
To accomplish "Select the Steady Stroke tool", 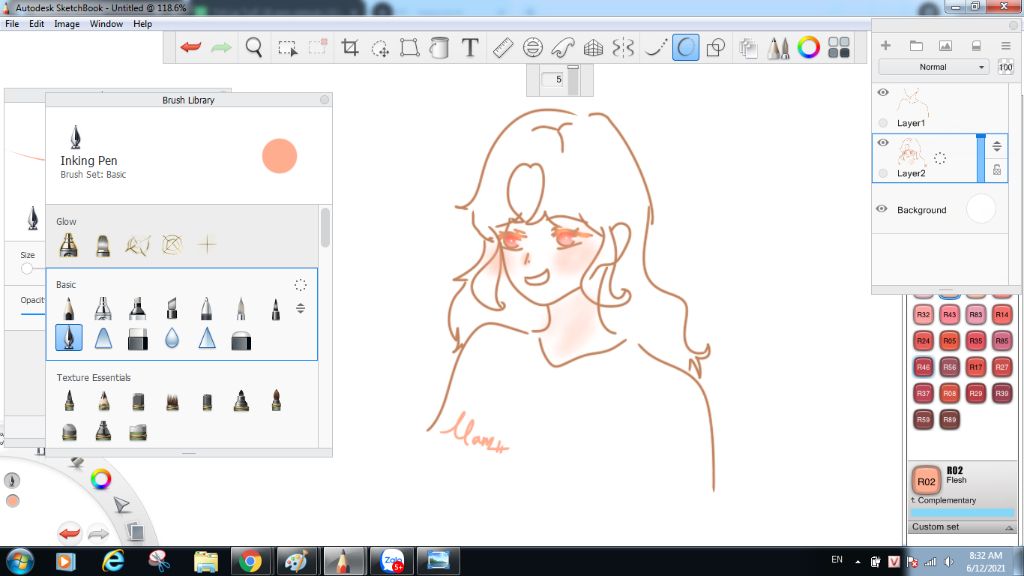I will [655, 48].
